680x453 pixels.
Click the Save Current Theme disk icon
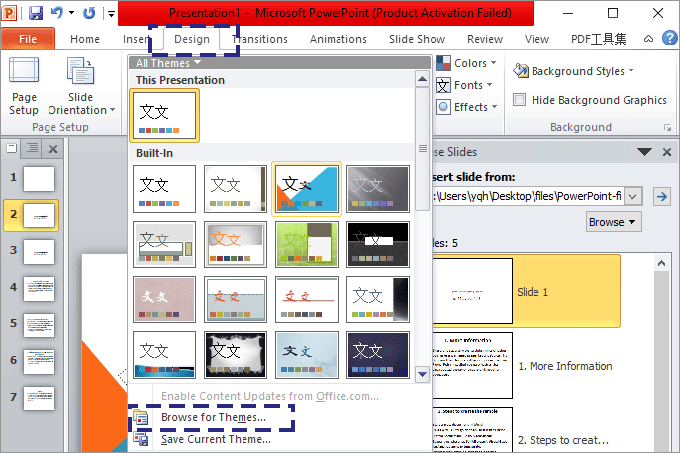click(141, 439)
